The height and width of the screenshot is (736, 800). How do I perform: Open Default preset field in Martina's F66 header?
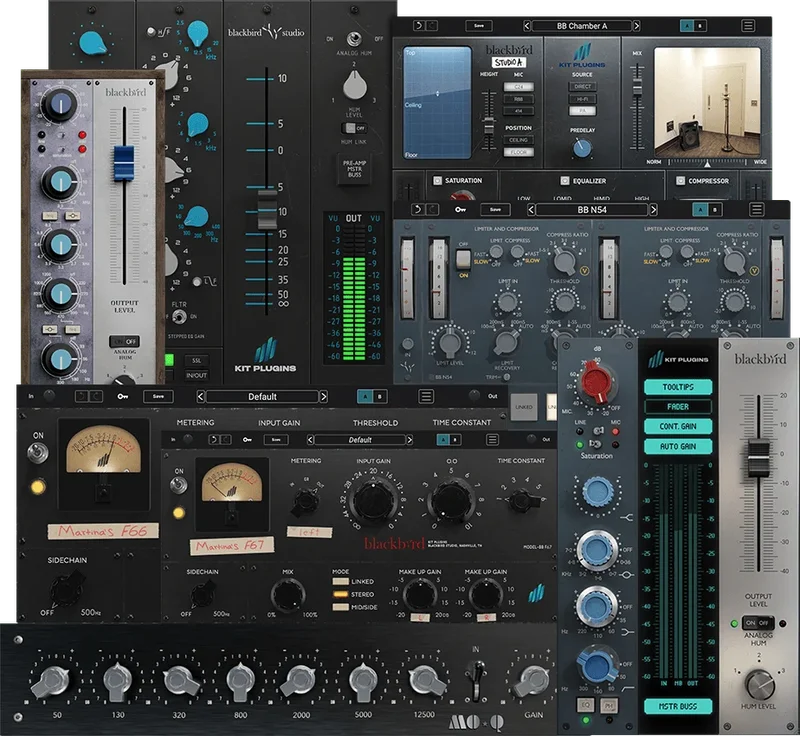click(262, 396)
